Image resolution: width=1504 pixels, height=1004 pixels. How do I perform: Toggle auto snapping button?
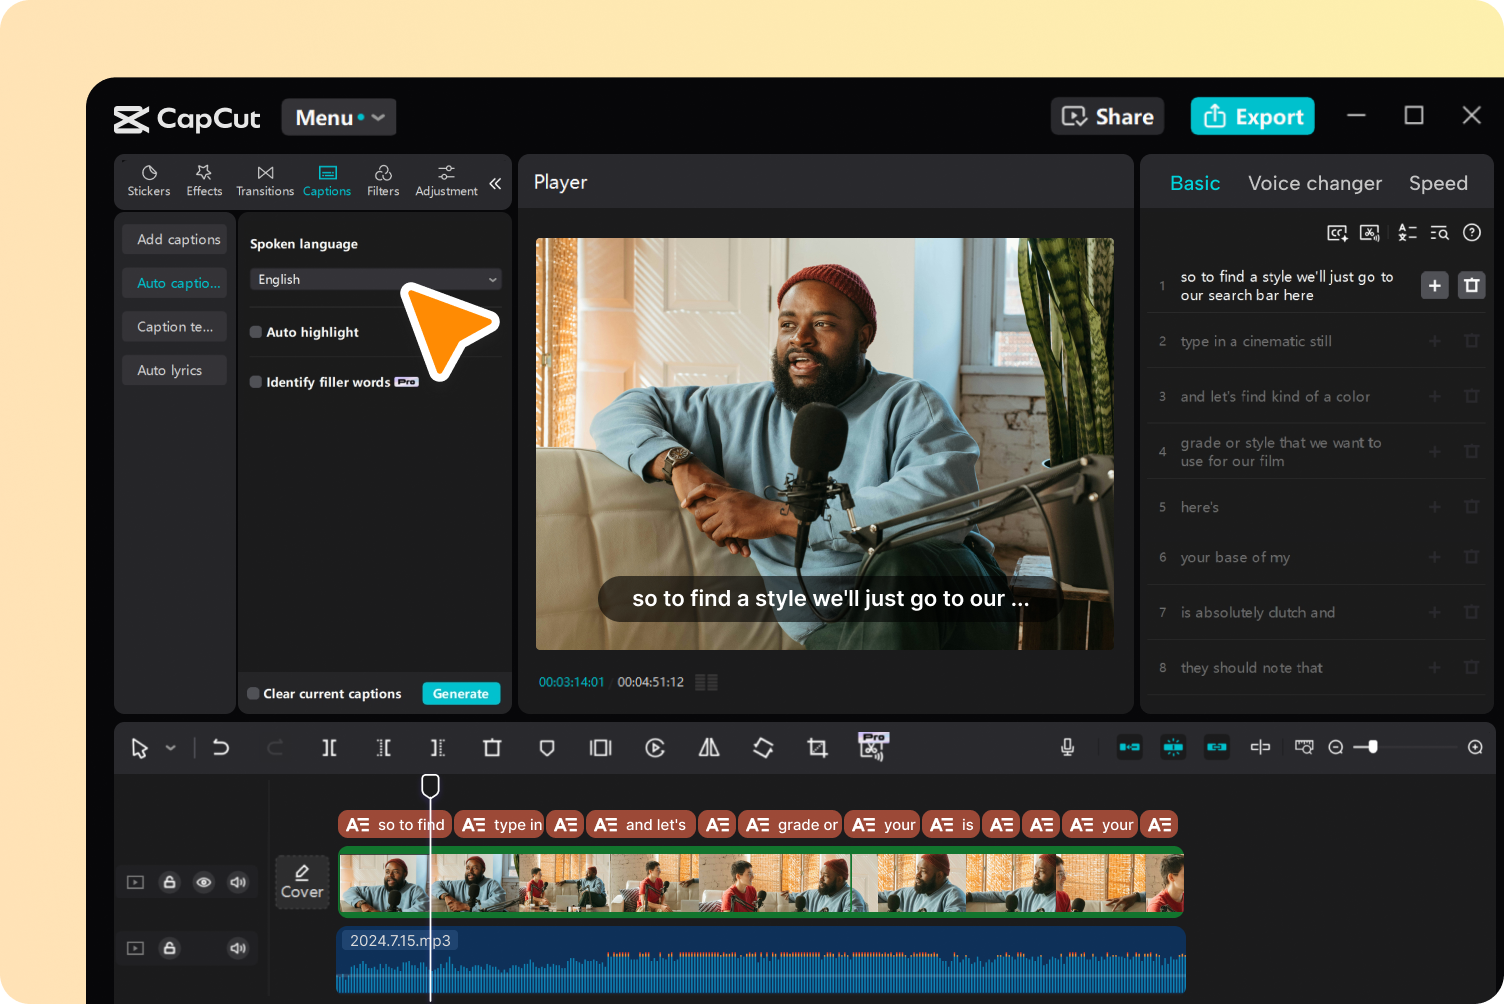pos(1173,747)
